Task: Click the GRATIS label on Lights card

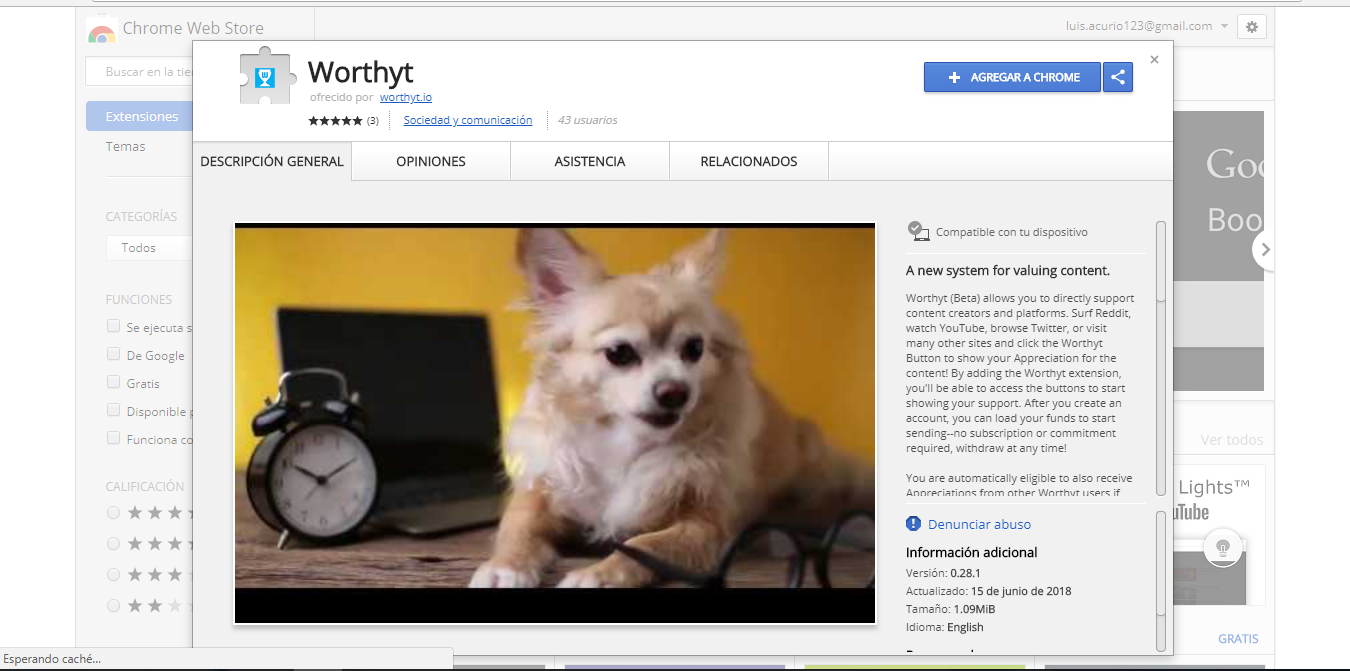Action: point(1238,638)
